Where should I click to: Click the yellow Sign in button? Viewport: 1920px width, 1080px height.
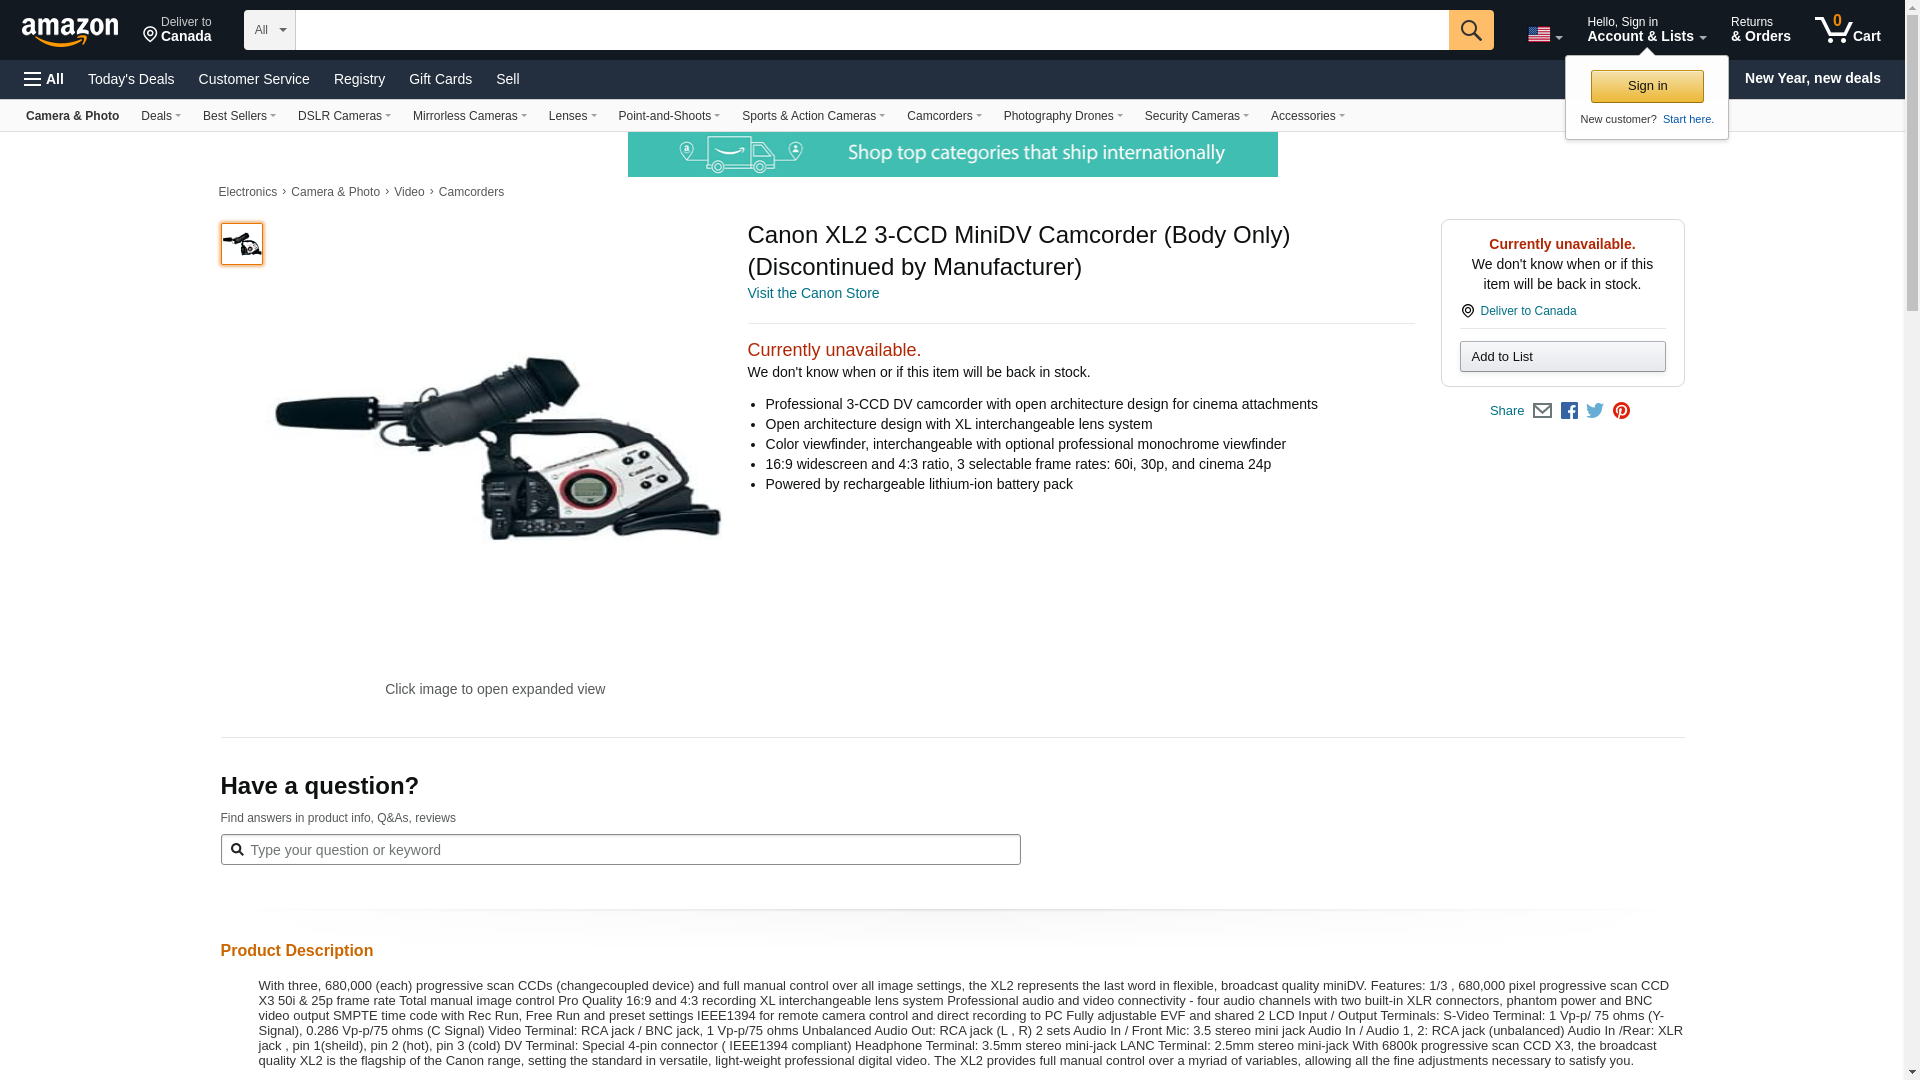(1647, 86)
